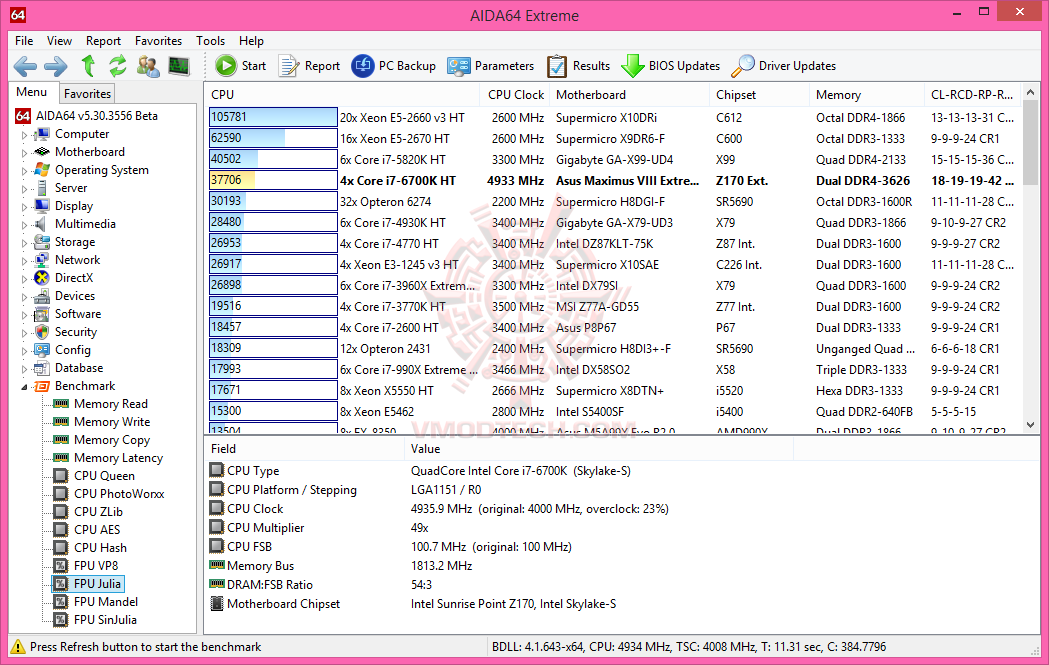This screenshot has height=665, width=1049.
Task: Open the users icon in toolbar
Action: point(148,66)
